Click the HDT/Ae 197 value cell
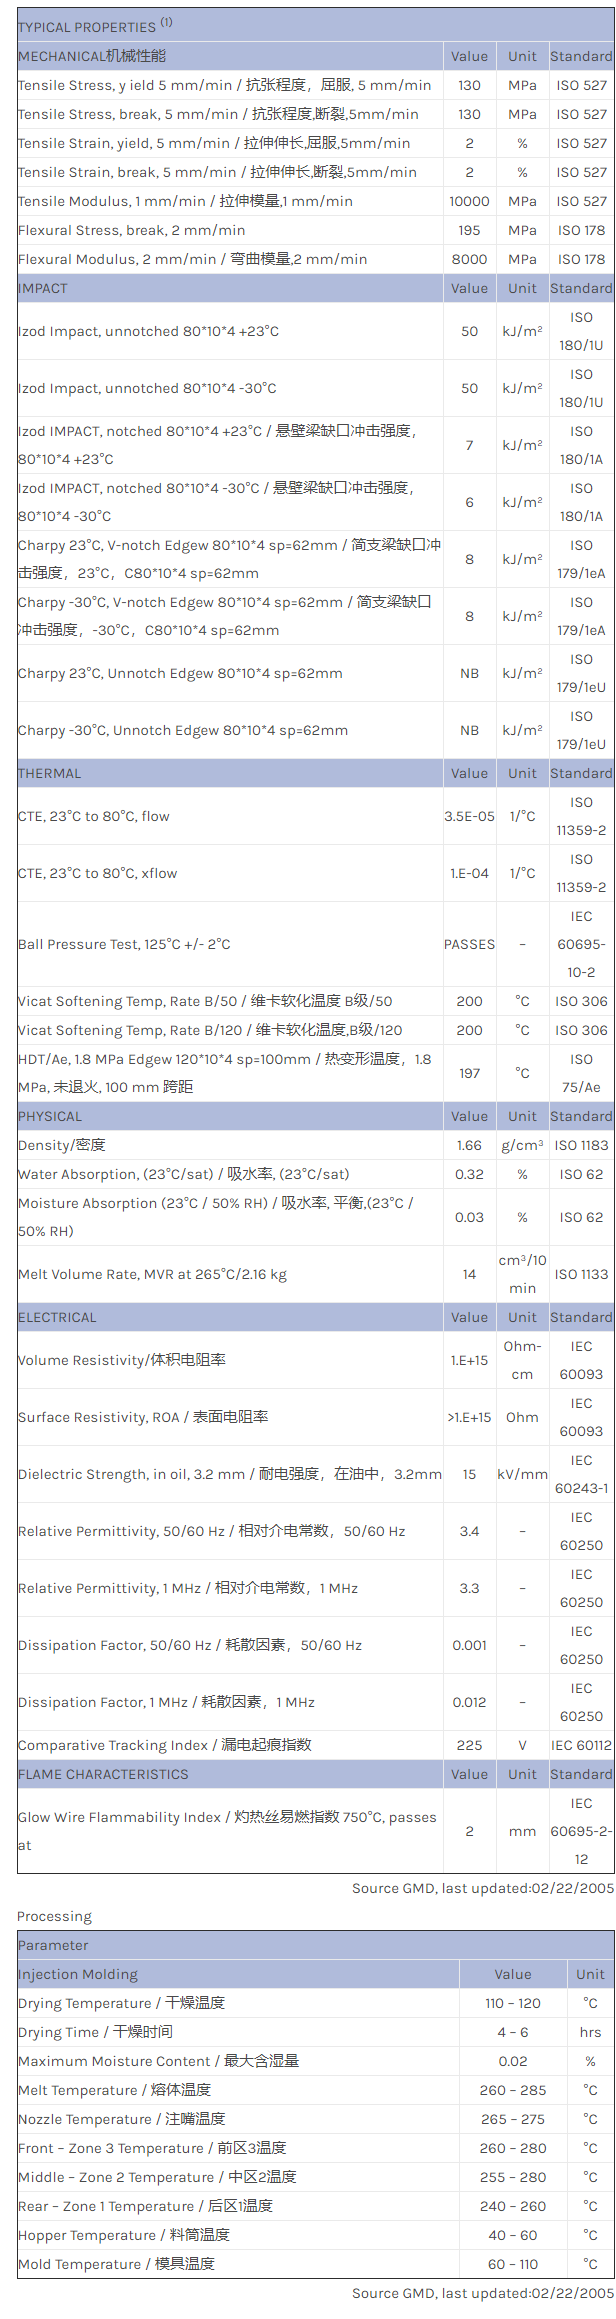 [x=469, y=1073]
